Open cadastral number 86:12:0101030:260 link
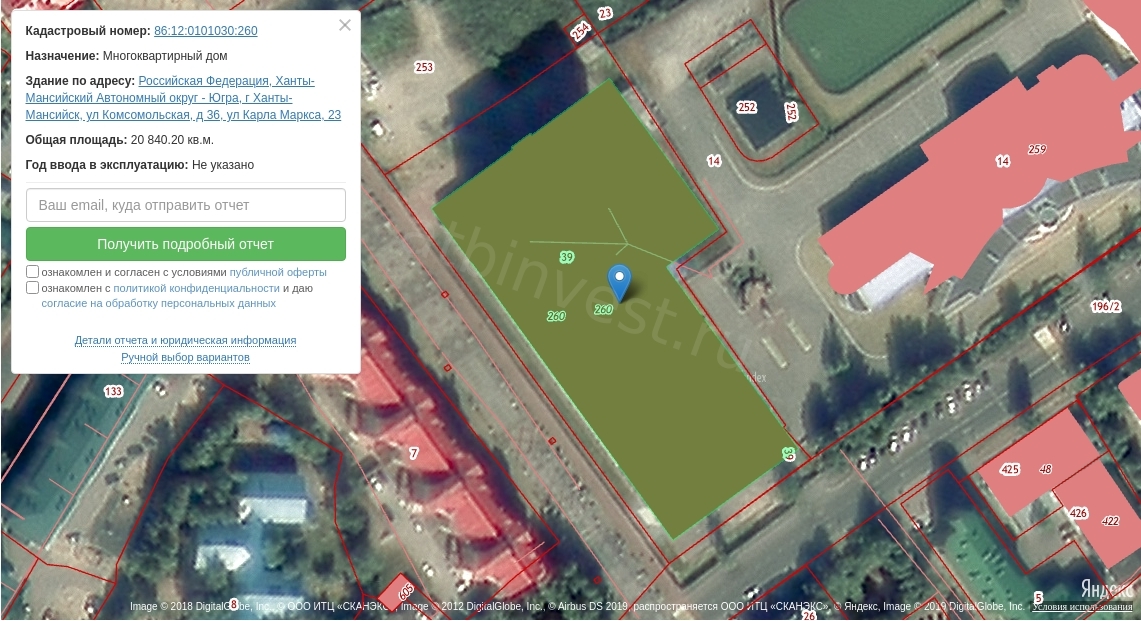Screen dimensions: 1141x621 coord(205,31)
